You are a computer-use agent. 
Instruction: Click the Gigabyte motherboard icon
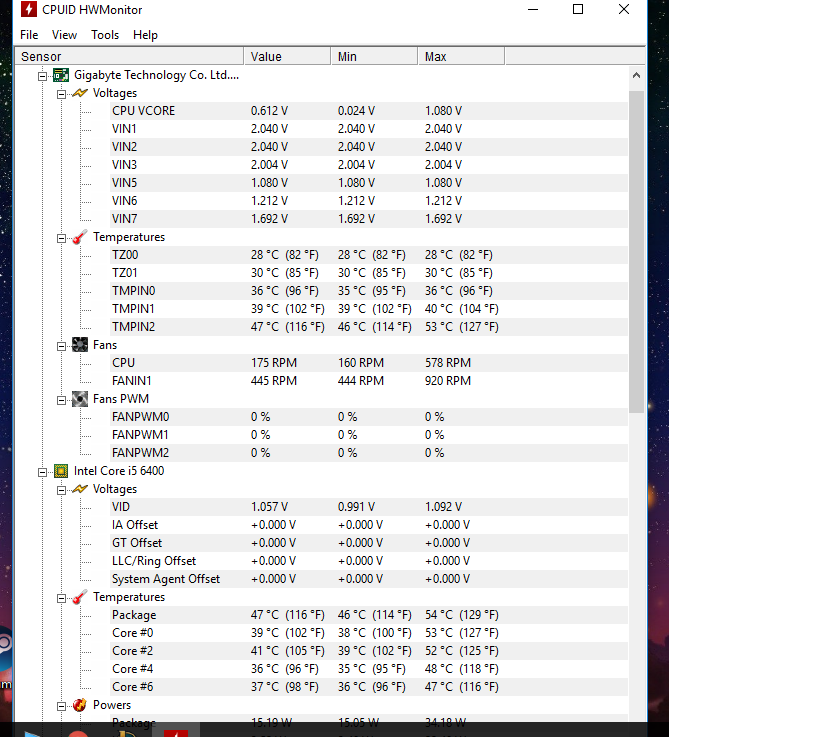tap(61, 75)
